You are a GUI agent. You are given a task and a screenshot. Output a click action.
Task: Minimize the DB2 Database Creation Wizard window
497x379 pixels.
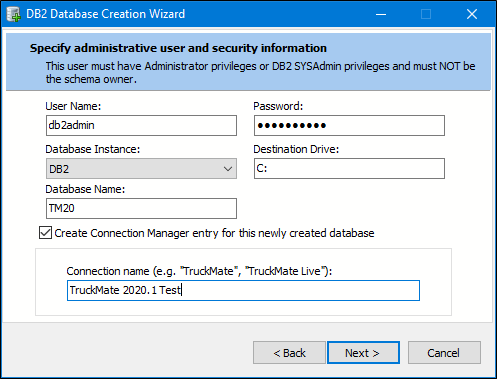pyautogui.click(x=381, y=14)
